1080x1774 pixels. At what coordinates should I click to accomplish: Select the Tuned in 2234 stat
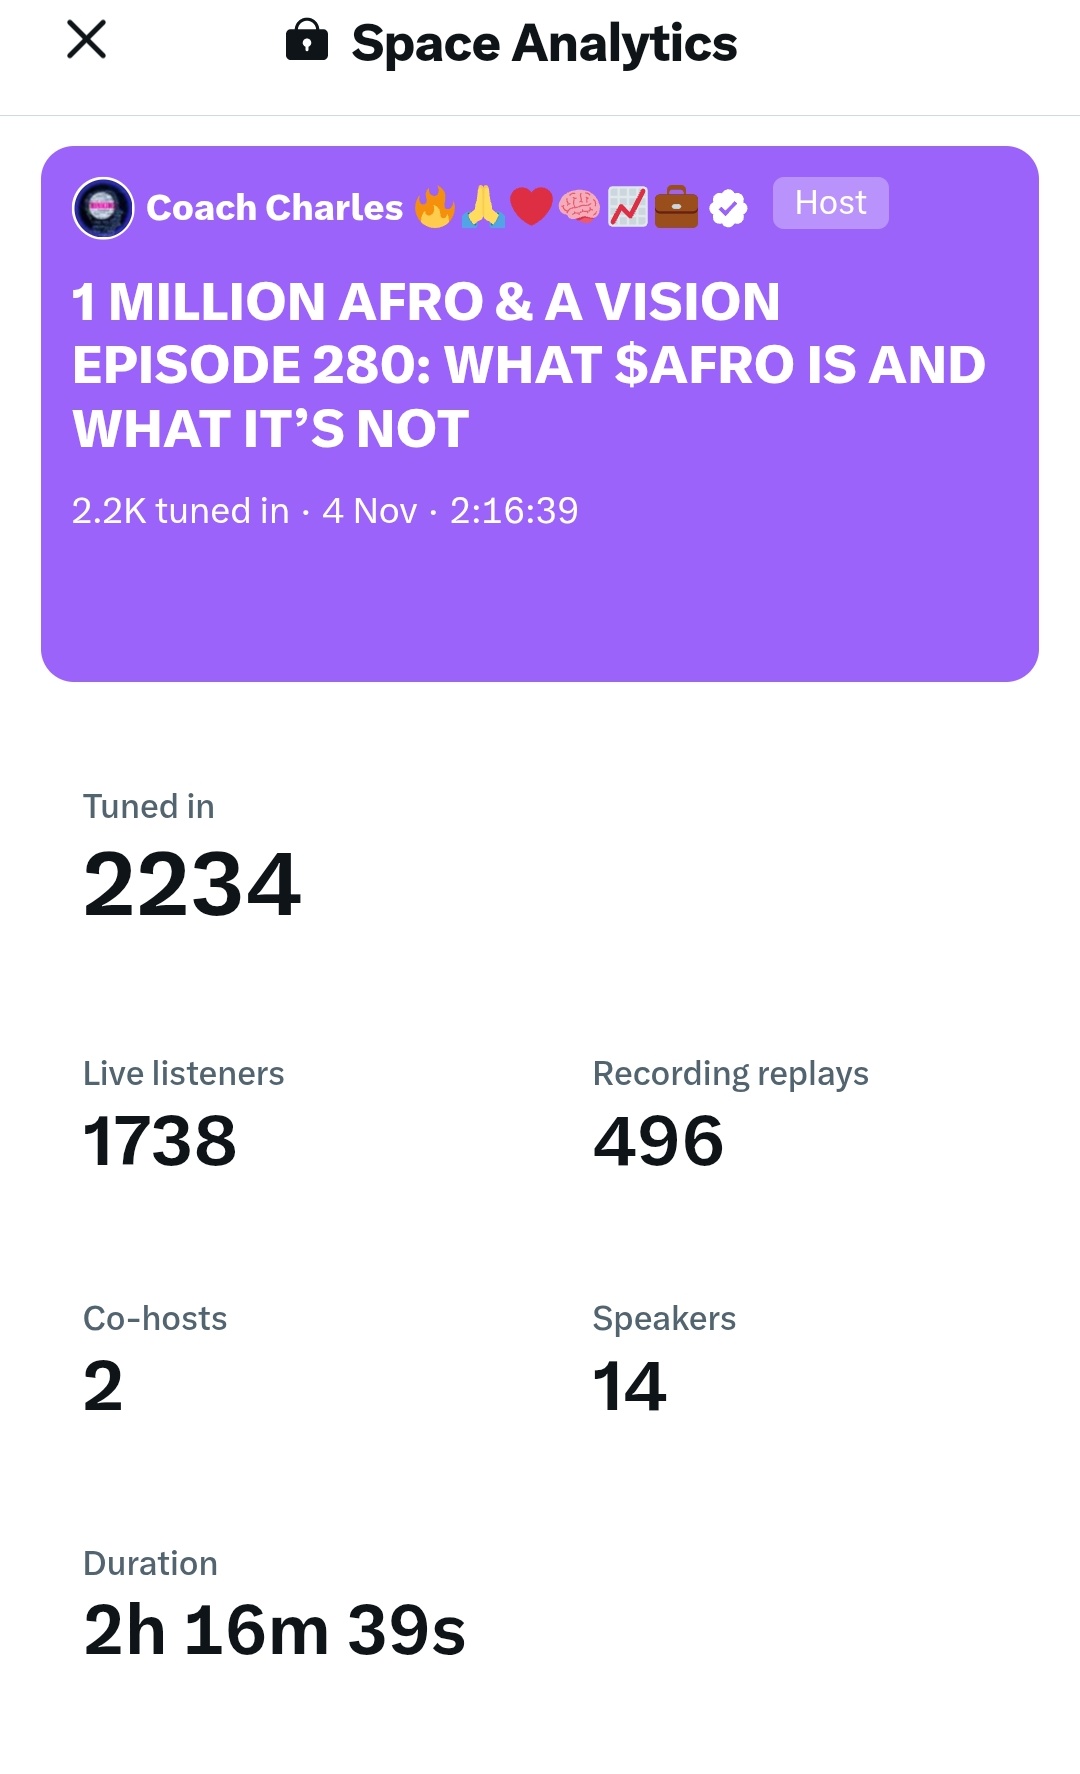coord(192,884)
